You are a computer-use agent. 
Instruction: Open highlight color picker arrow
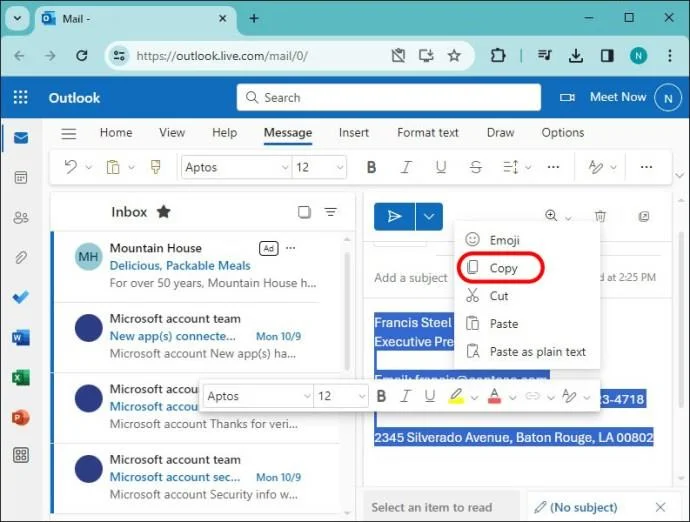coord(474,397)
